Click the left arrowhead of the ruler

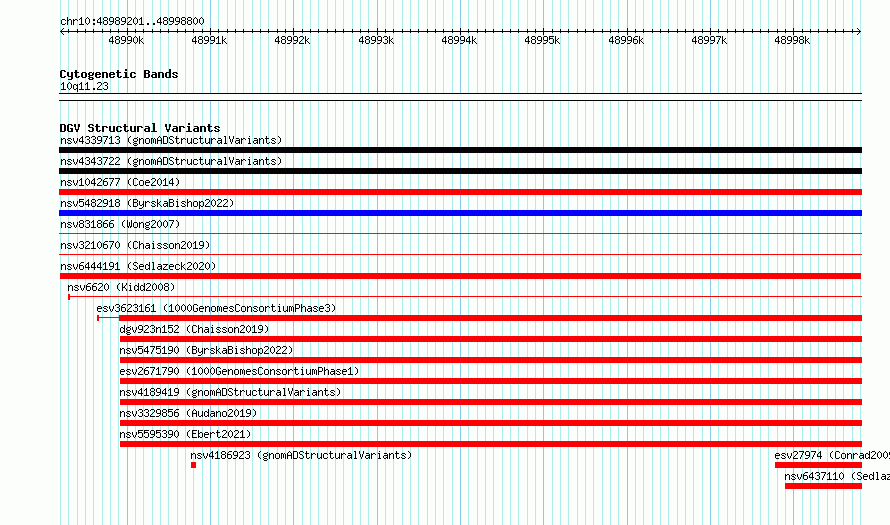click(x=62, y=32)
